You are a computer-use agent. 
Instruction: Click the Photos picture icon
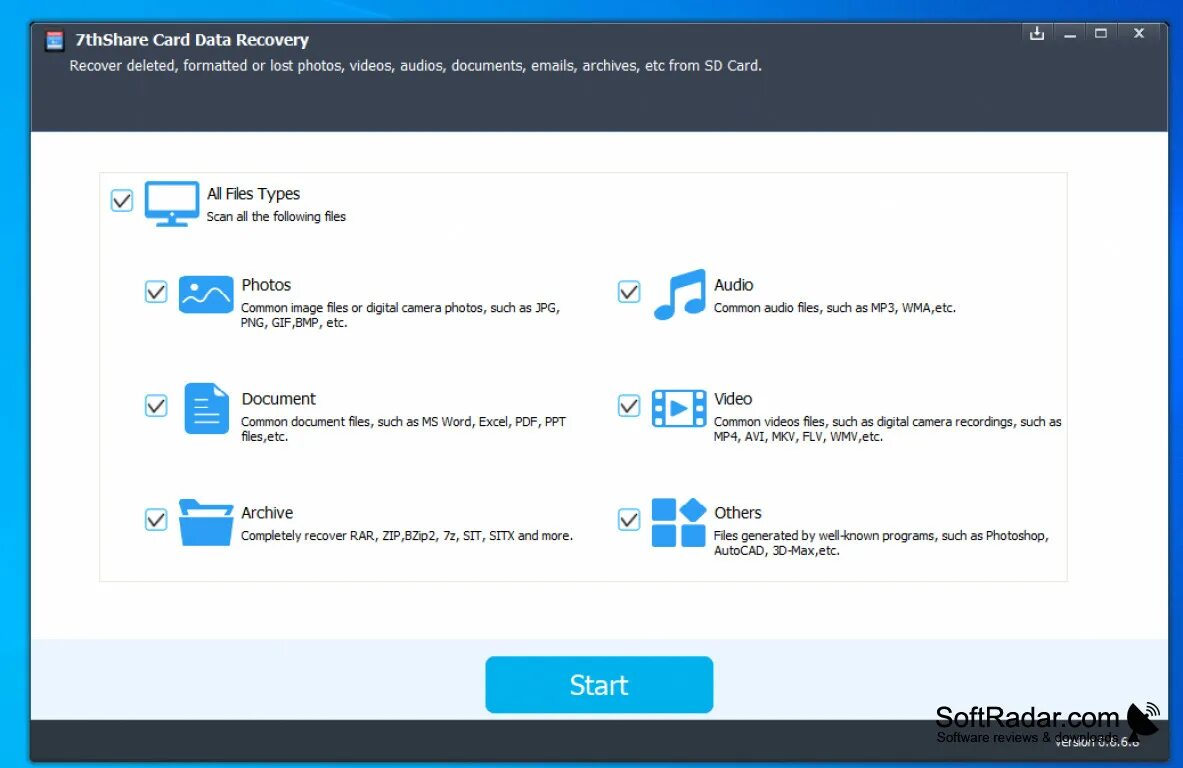[206, 294]
